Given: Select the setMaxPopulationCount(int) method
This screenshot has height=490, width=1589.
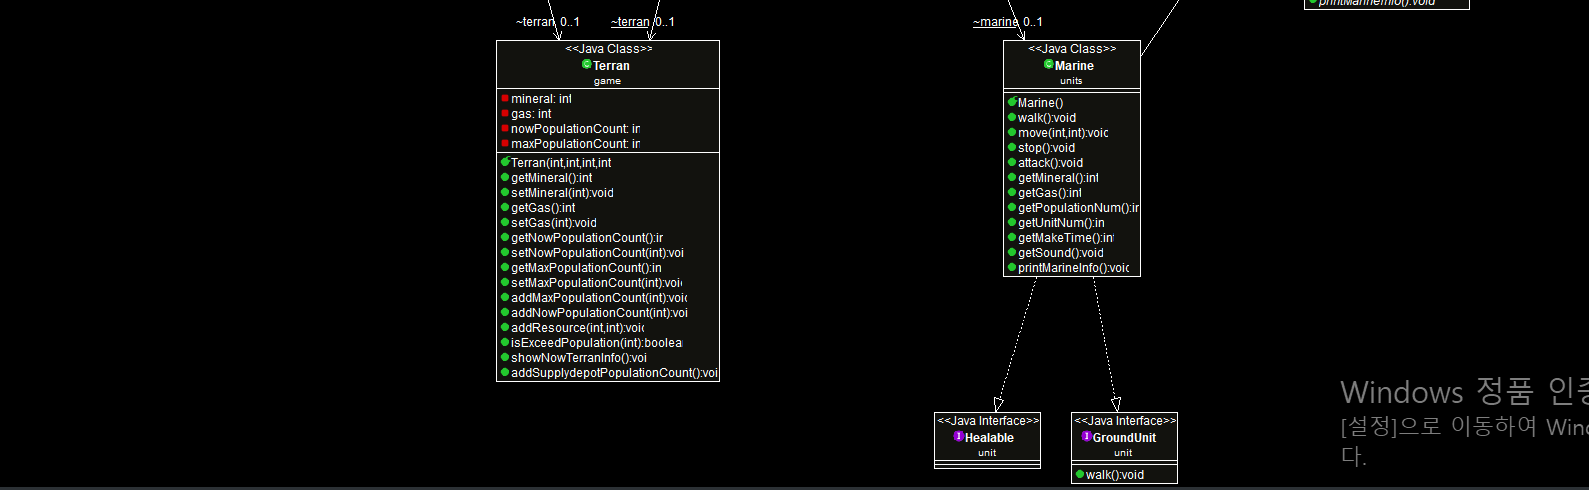Looking at the screenshot, I should (596, 283).
